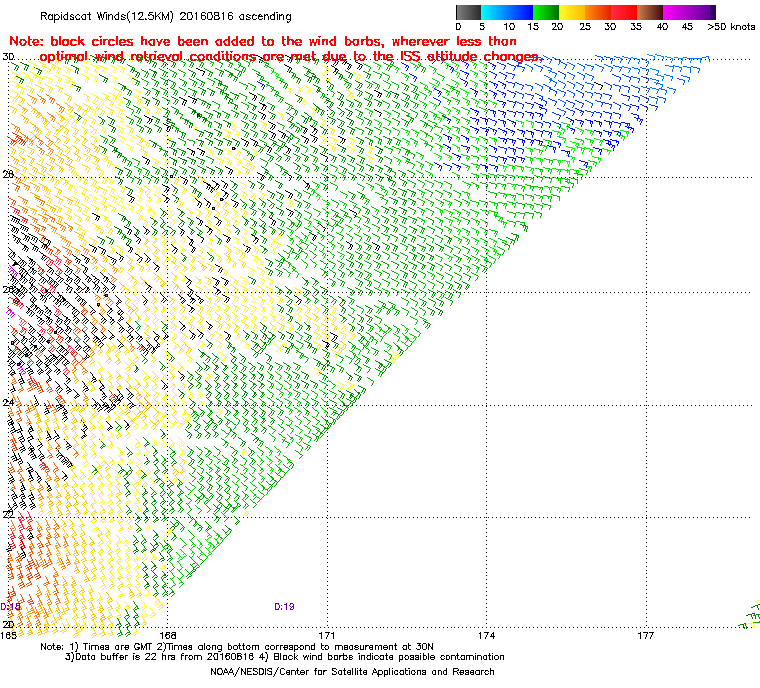Screen dimensions: 760x688
Task: Click the '>50 knots' legend label
Action: click(731, 27)
